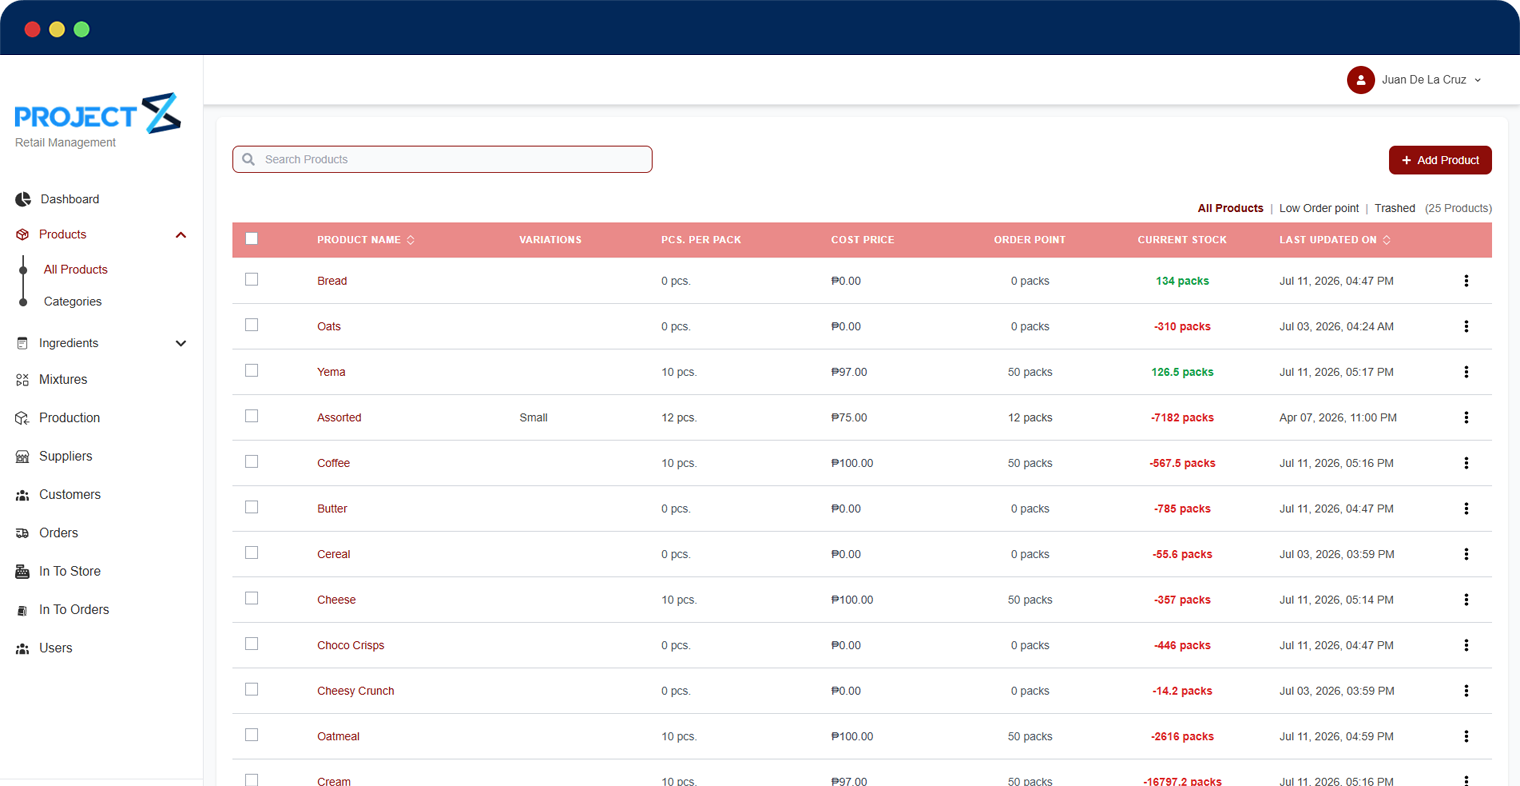This screenshot has width=1520, height=786.
Task: Check the Oats row checkbox
Action: coord(252,325)
